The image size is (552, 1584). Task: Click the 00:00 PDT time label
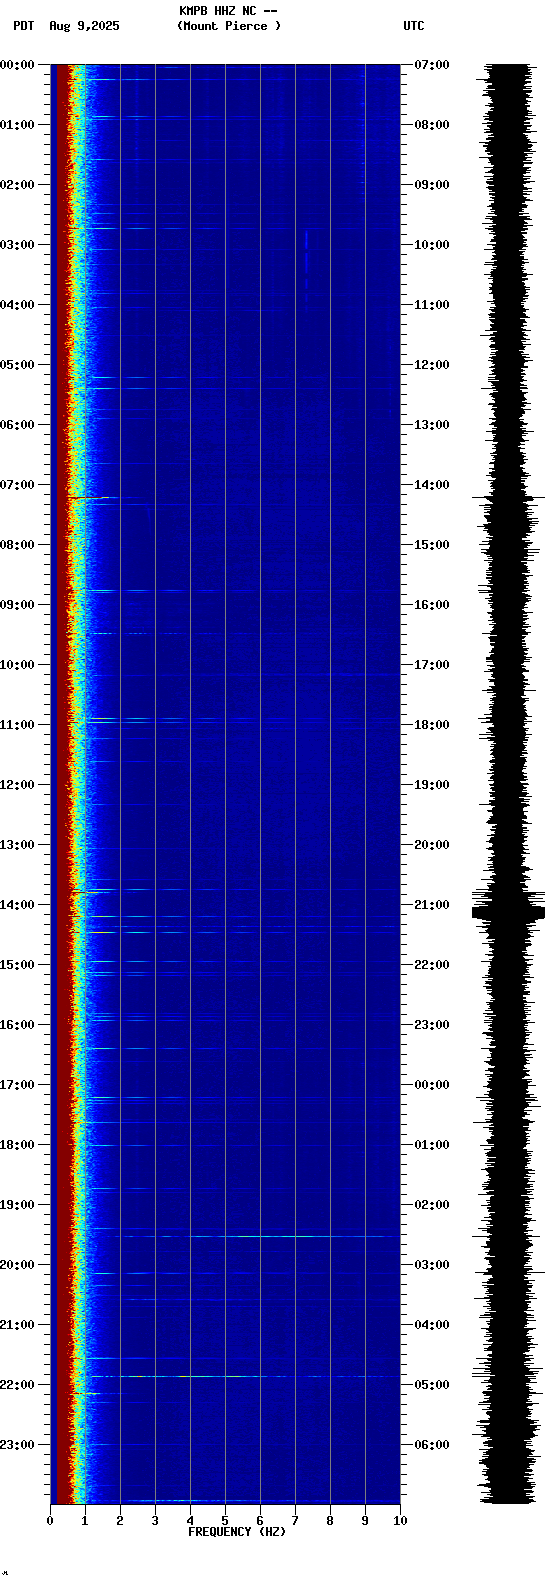[17, 65]
